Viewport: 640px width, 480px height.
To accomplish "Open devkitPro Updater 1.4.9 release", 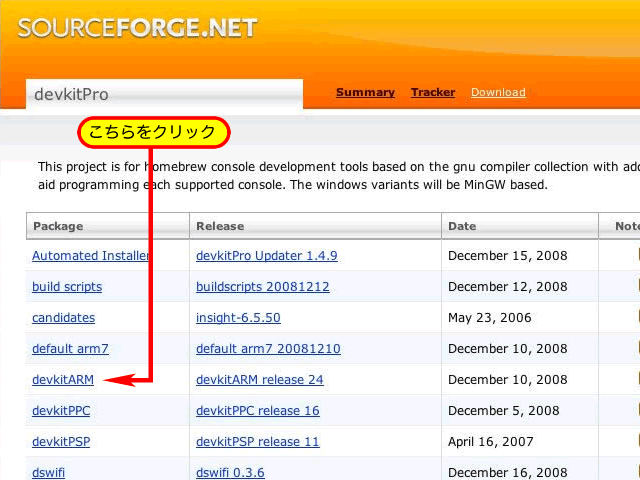I will click(267, 256).
